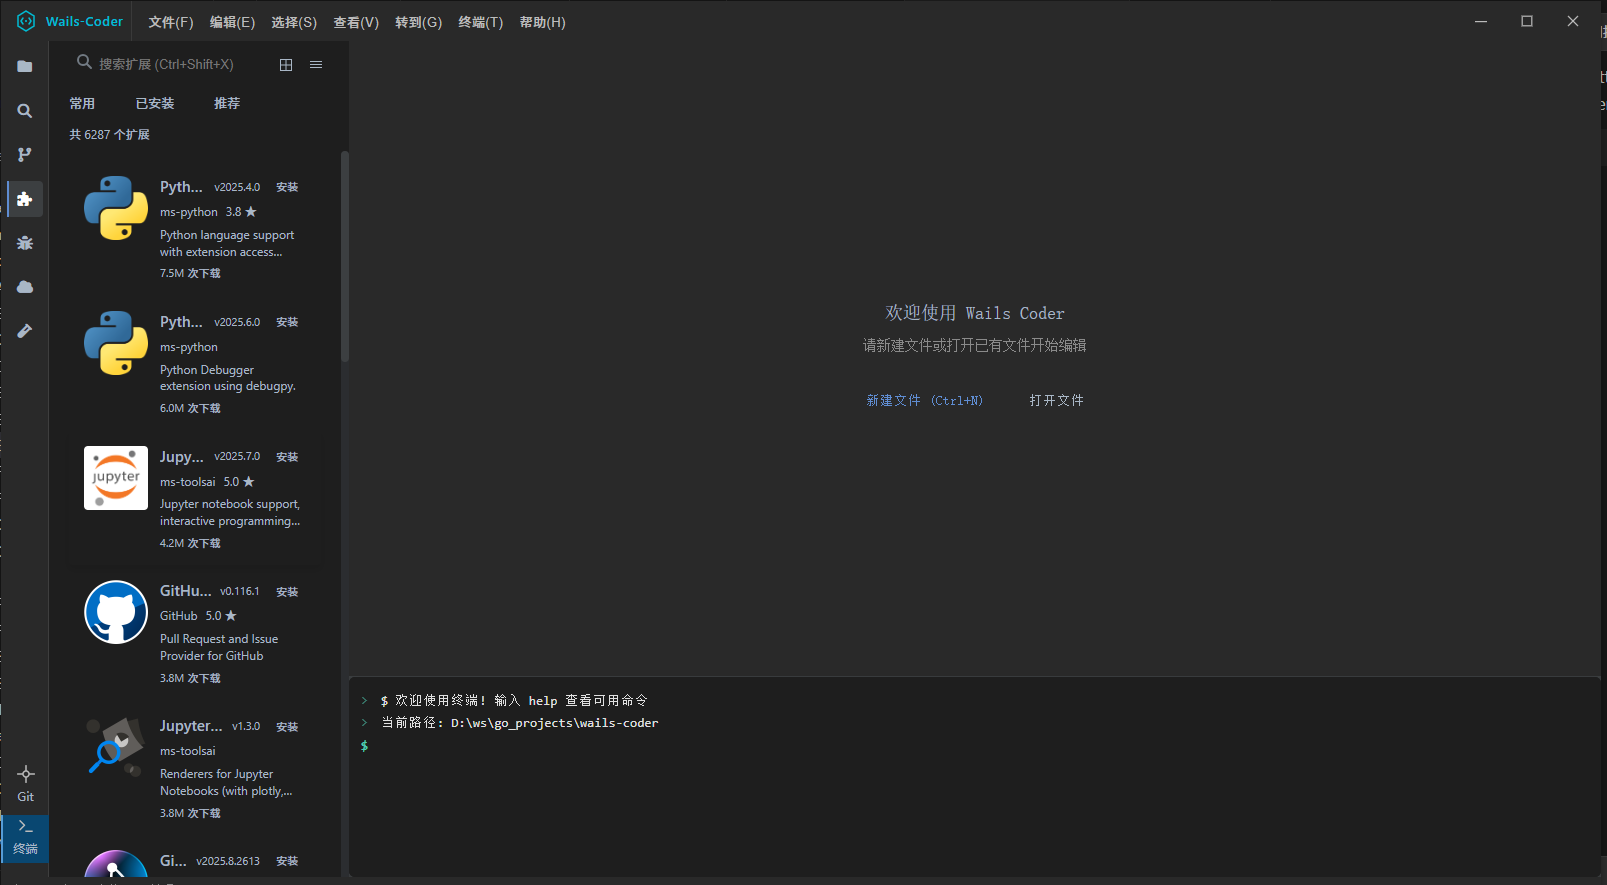Toggle the 终端 terminal sidebar button

26,838
